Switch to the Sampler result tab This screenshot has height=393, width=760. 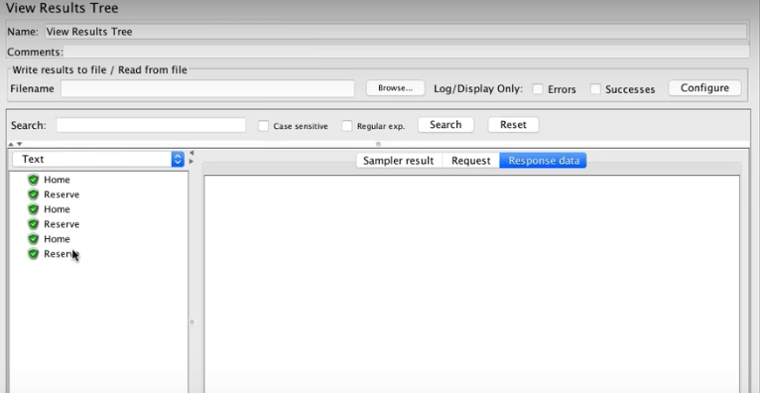tap(398, 160)
